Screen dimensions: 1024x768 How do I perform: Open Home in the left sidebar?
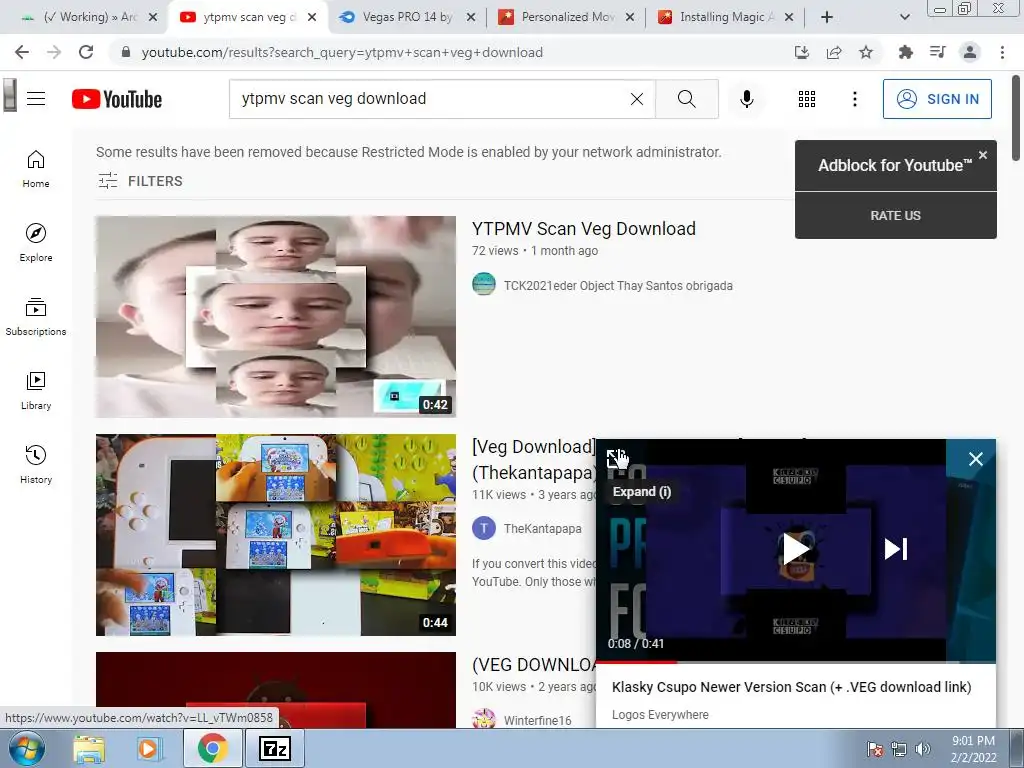(x=36, y=169)
